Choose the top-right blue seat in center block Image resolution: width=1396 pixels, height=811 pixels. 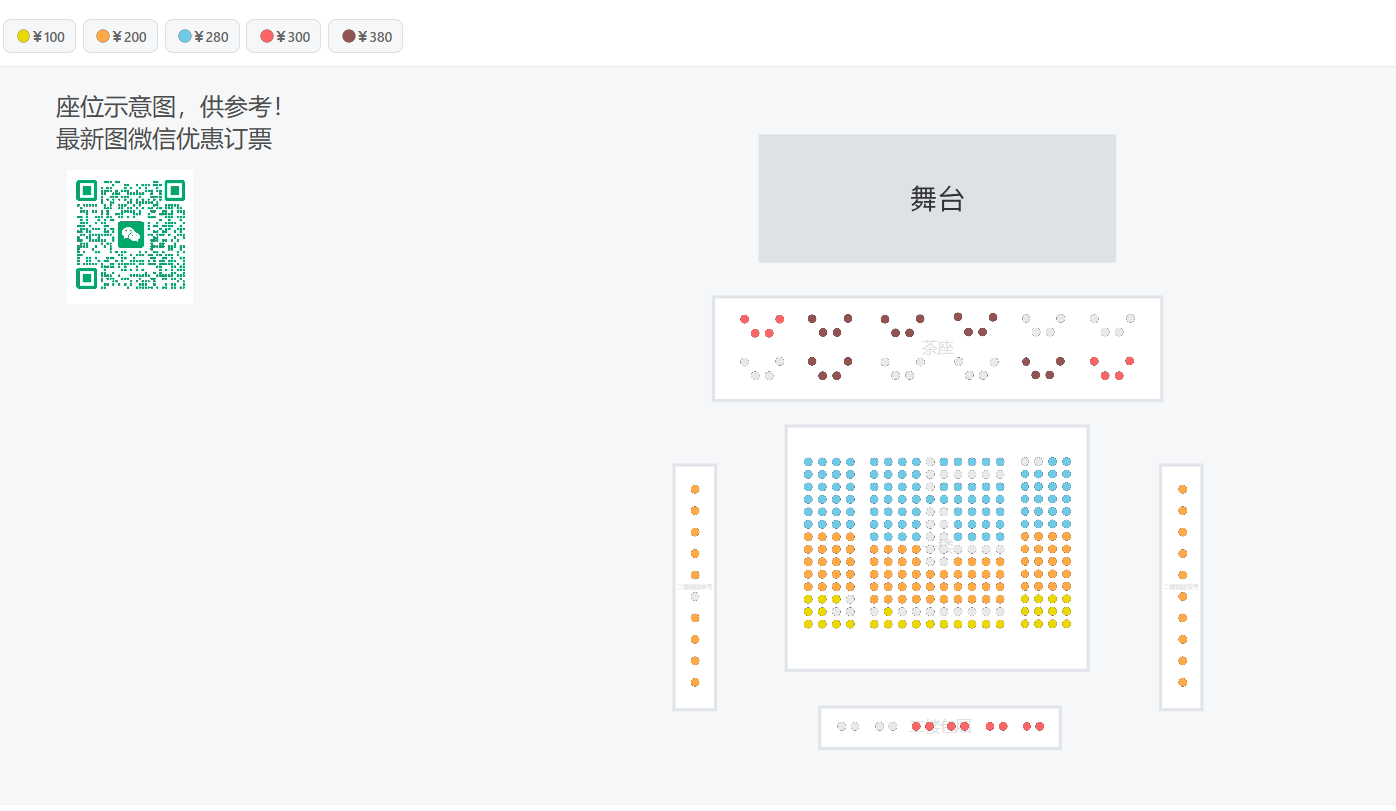coord(1066,462)
